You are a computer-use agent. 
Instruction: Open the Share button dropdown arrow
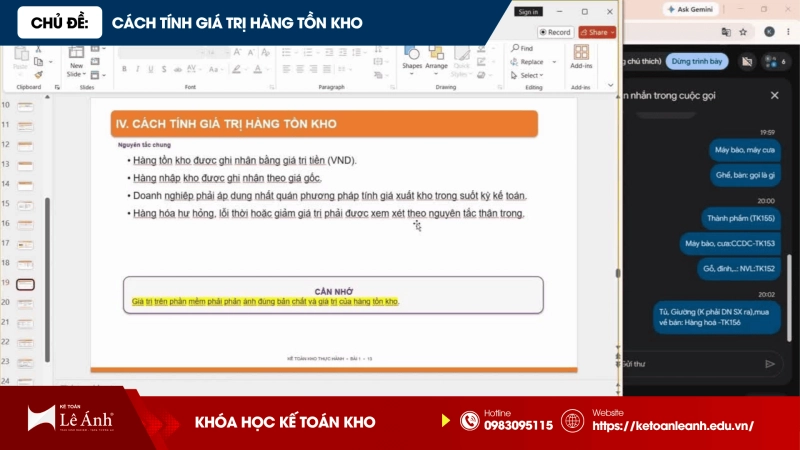(612, 32)
